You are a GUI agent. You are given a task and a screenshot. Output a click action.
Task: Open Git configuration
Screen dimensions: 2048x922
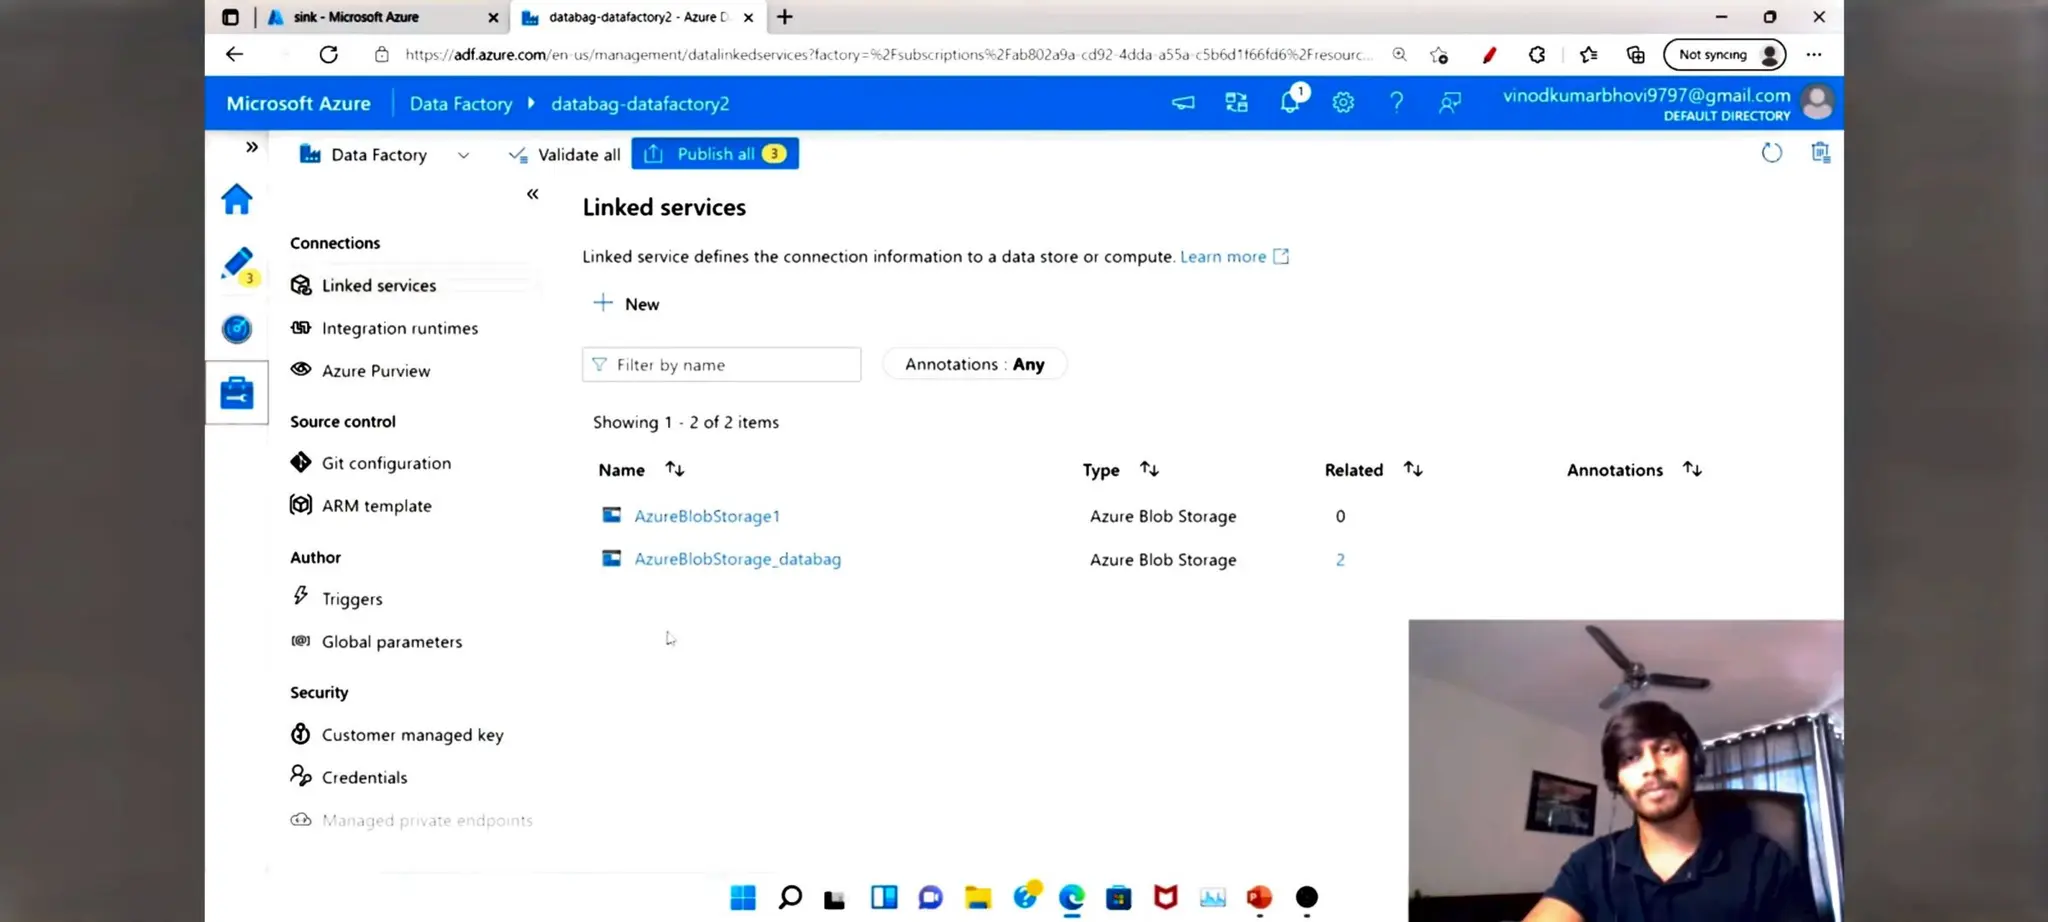[x=386, y=463]
